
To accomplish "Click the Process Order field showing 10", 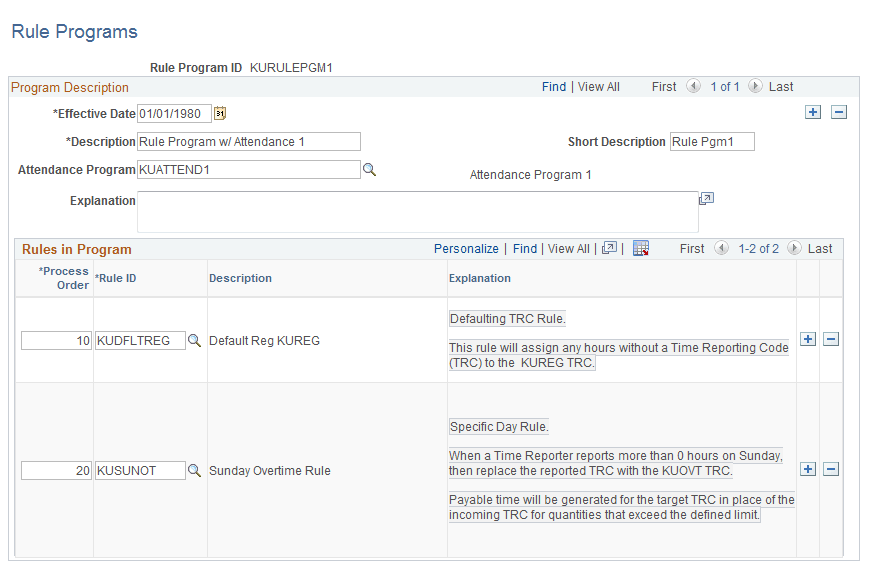I will click(56, 340).
